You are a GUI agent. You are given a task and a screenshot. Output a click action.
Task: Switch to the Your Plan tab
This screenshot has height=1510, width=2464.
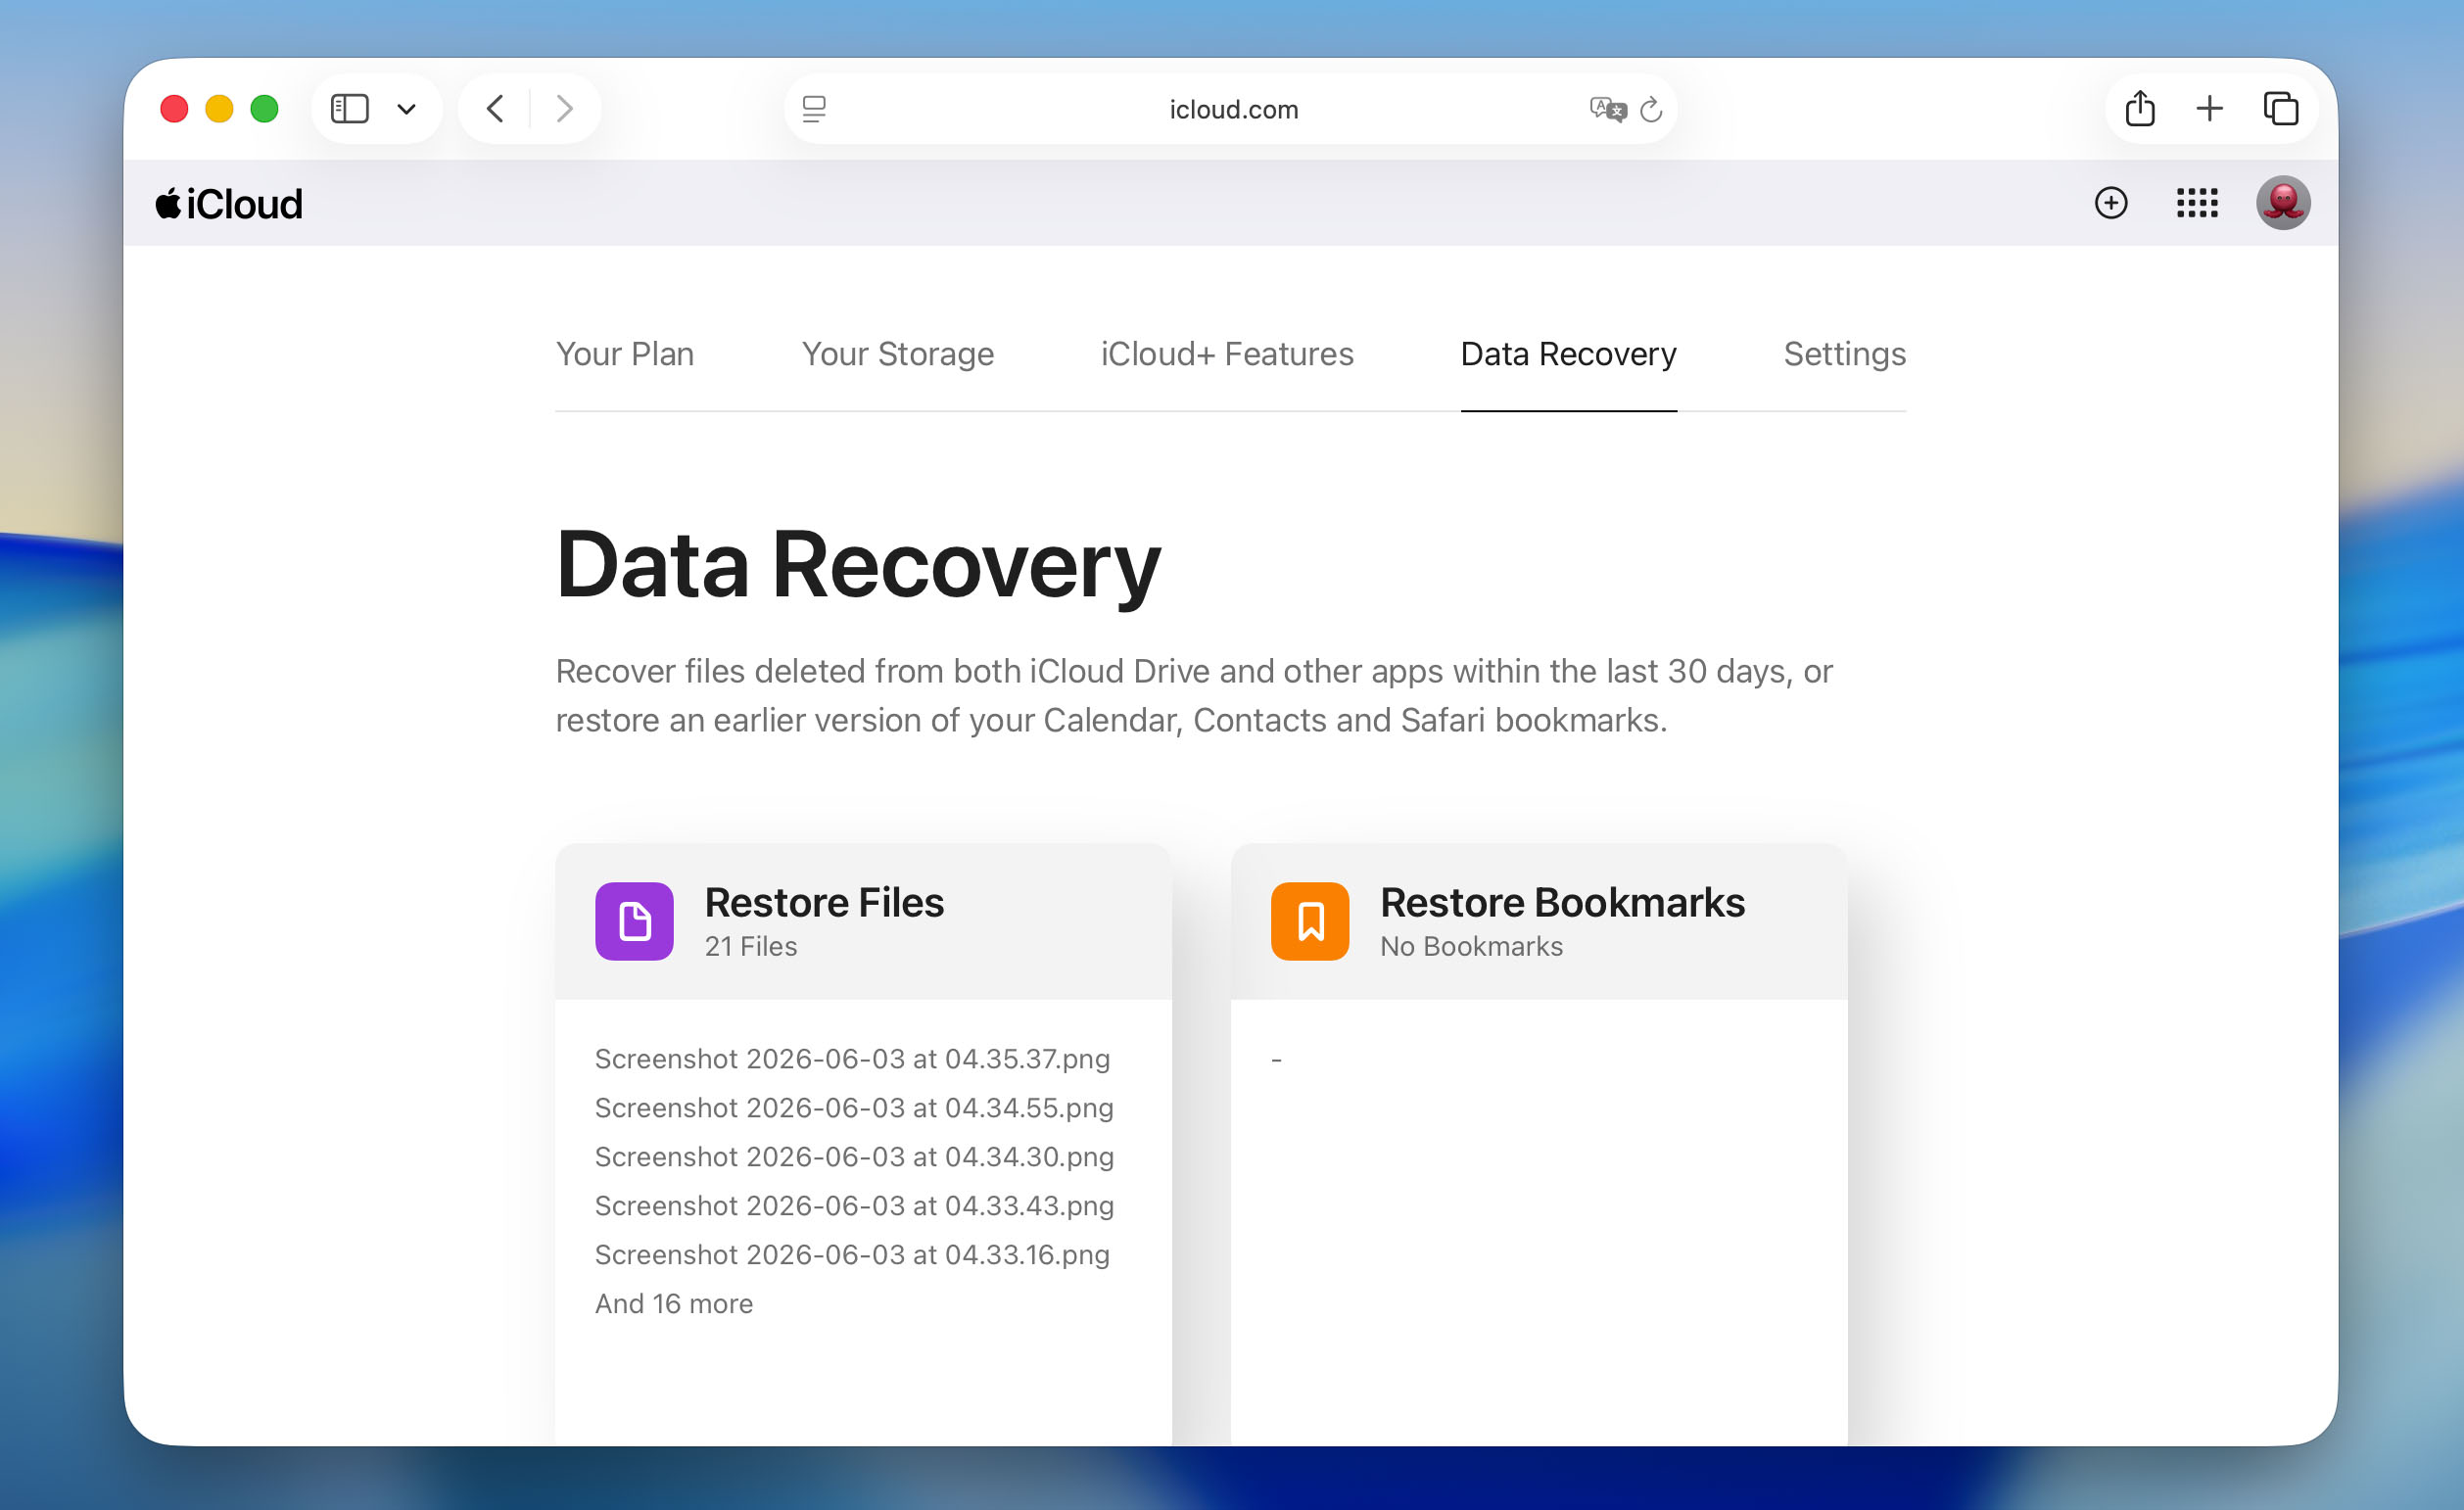(x=625, y=354)
